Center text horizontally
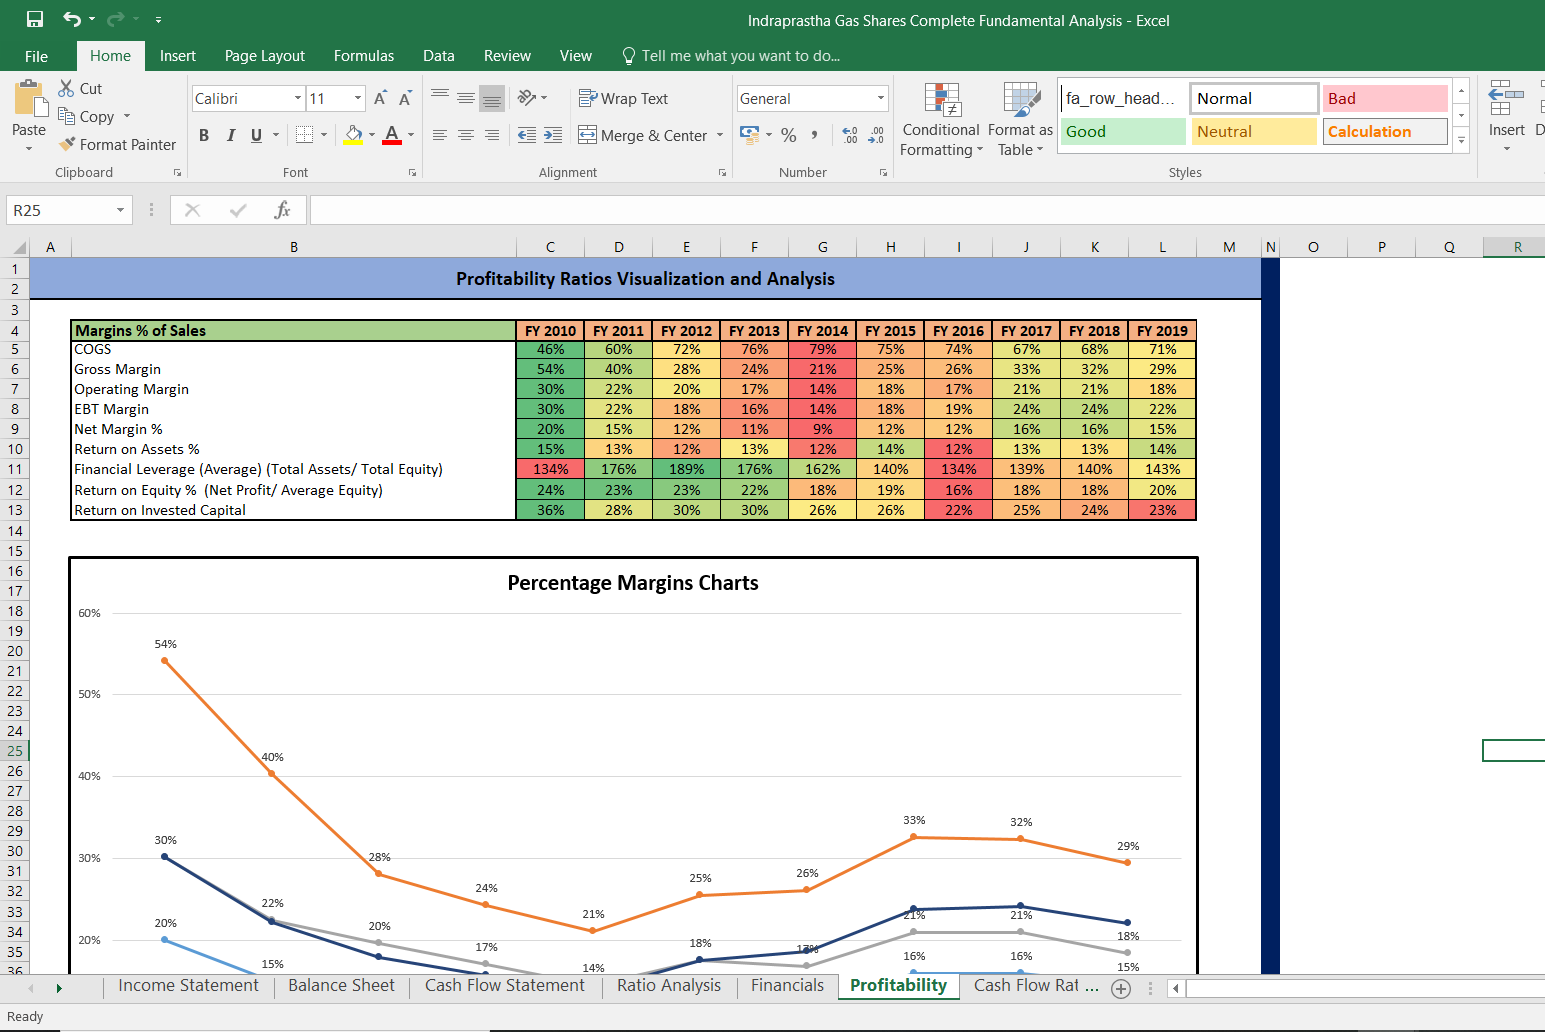The width and height of the screenshot is (1545, 1032). pos(466,135)
